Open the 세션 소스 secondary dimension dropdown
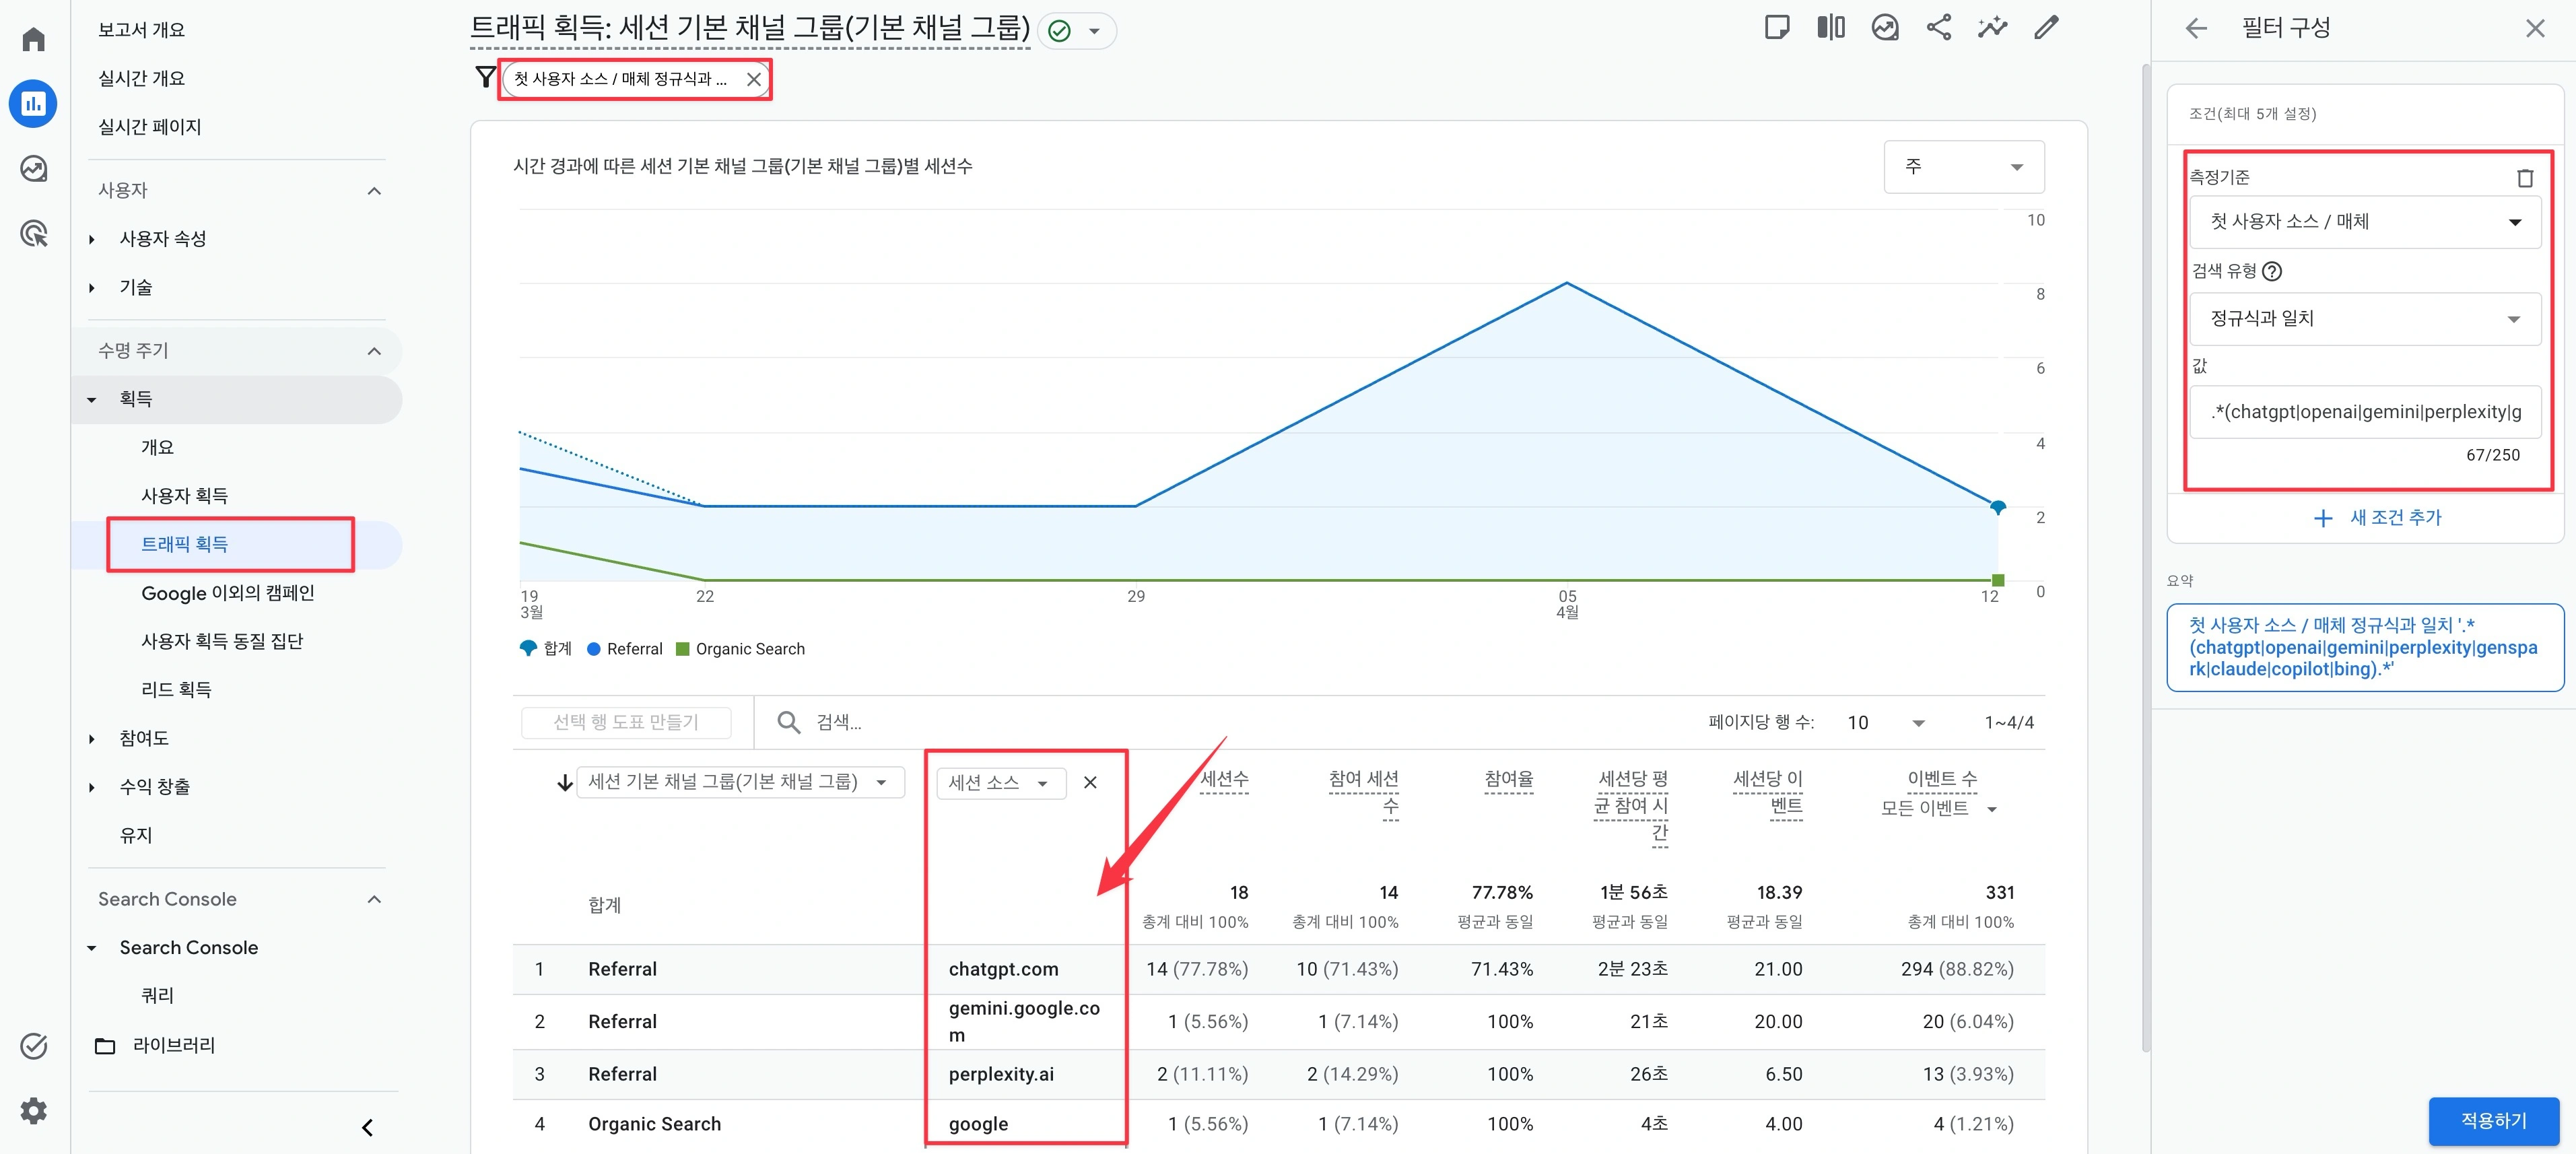Viewport: 2576px width, 1154px height. point(999,783)
